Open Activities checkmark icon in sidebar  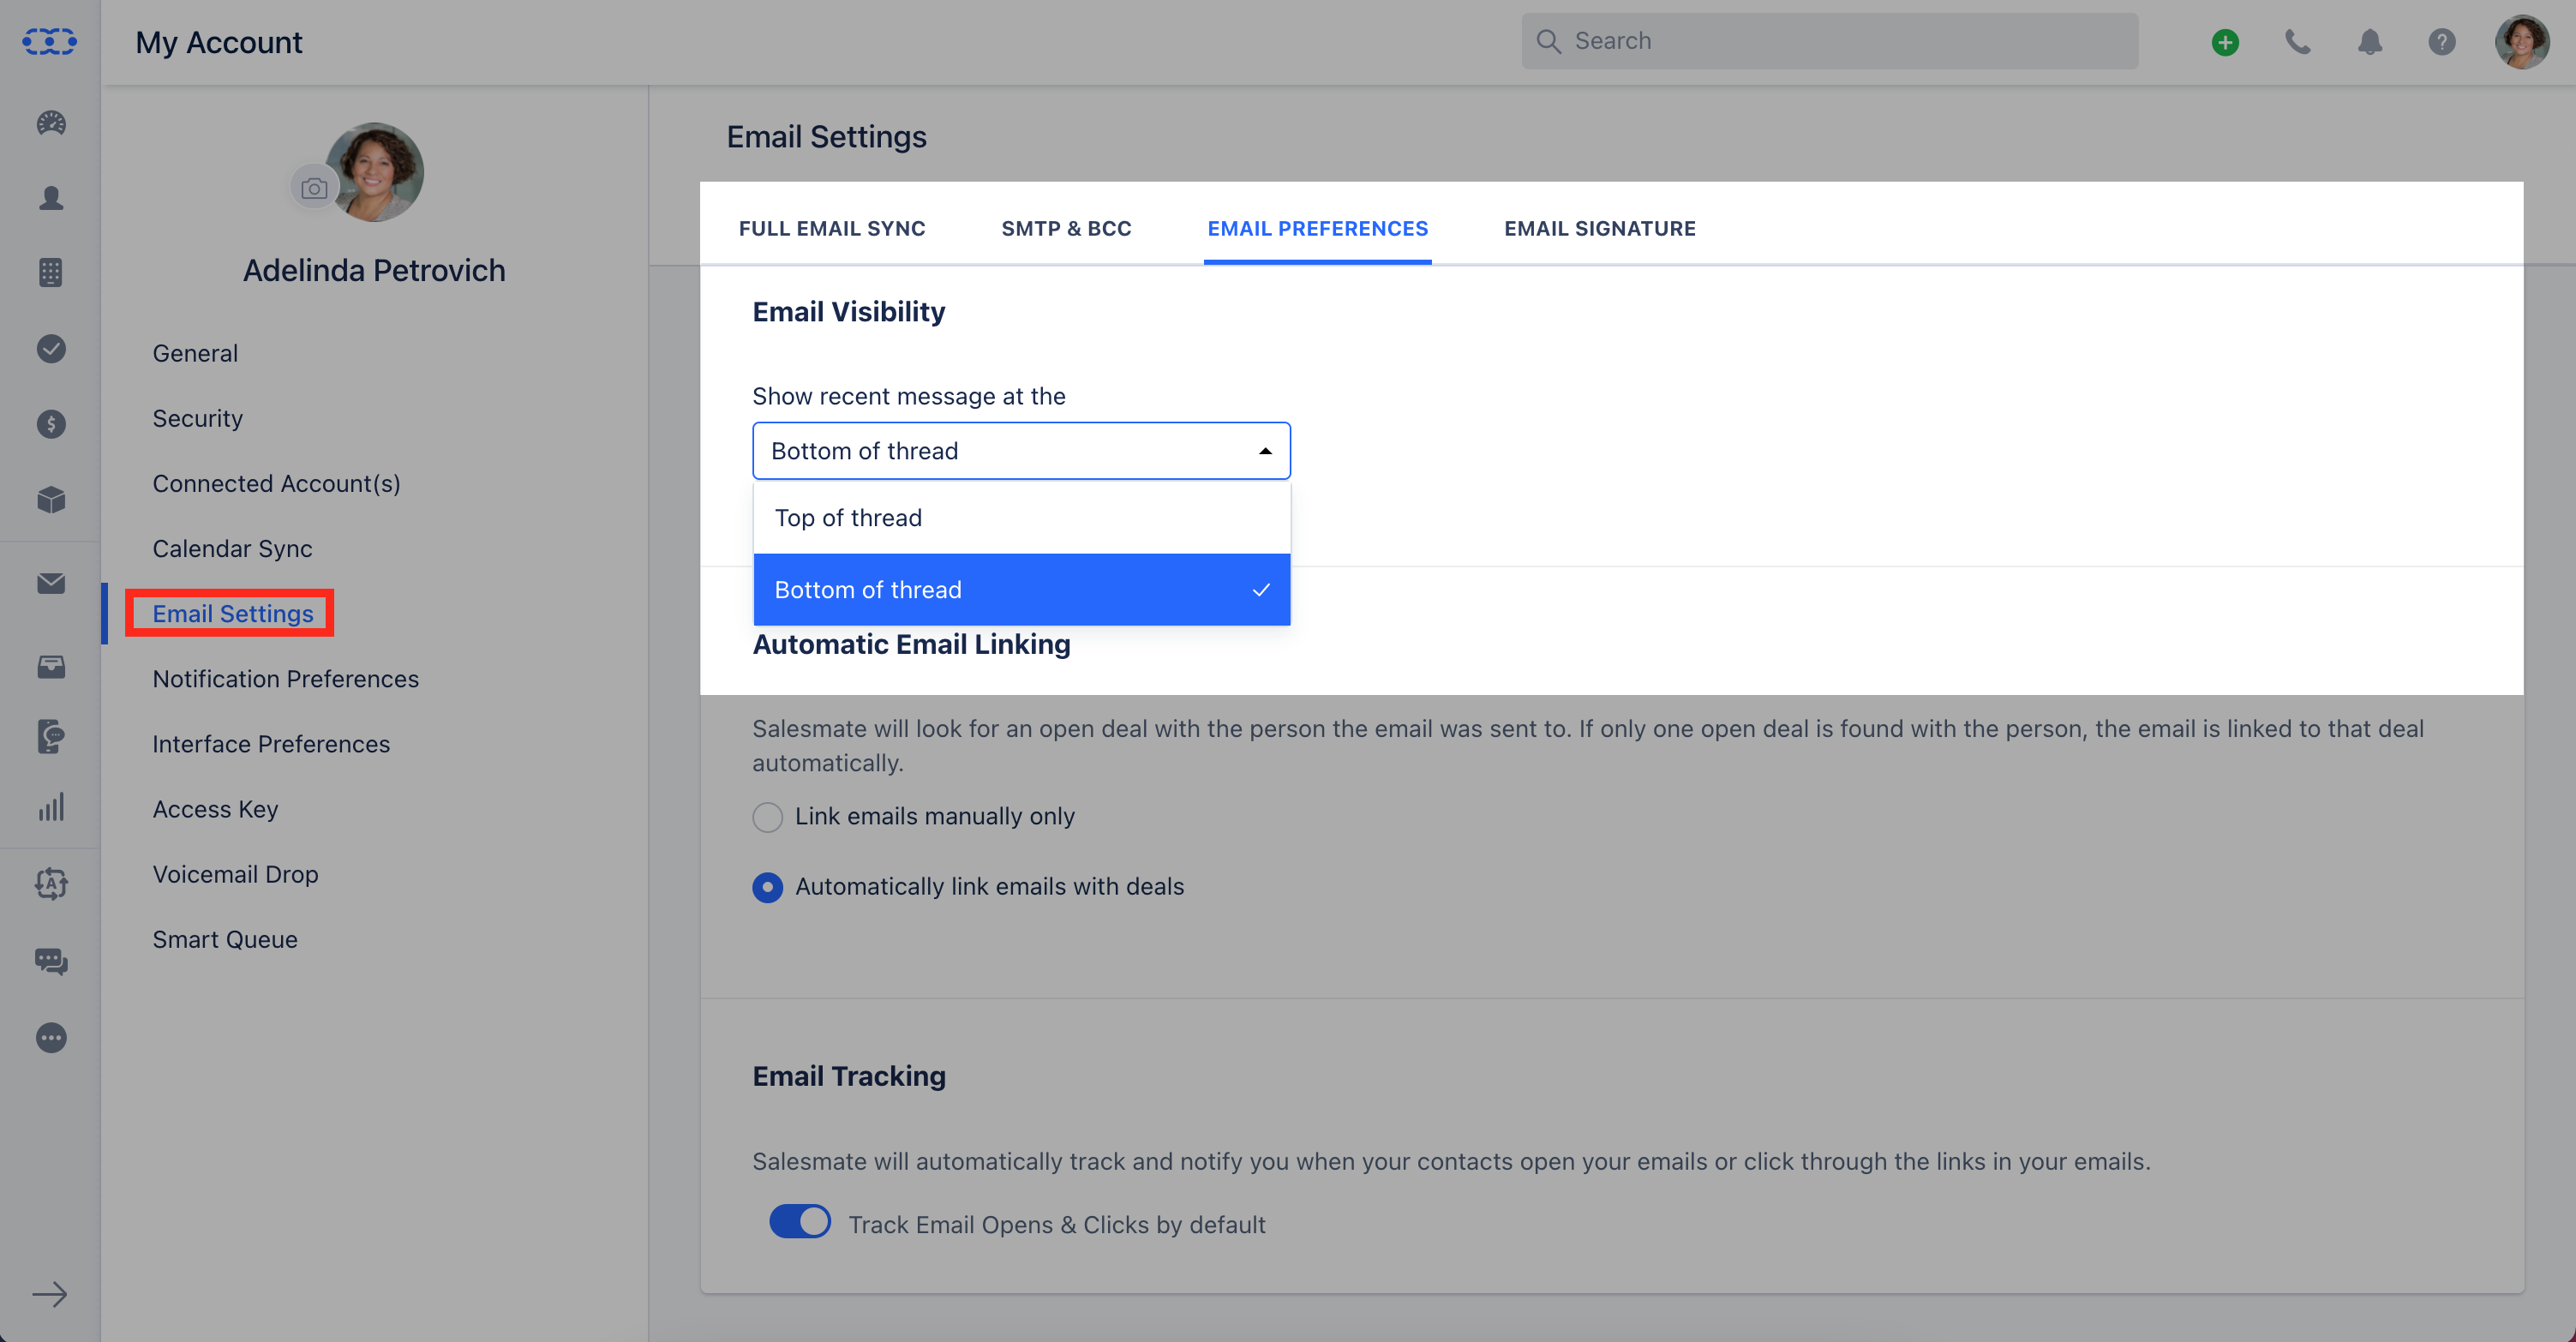coord(51,348)
